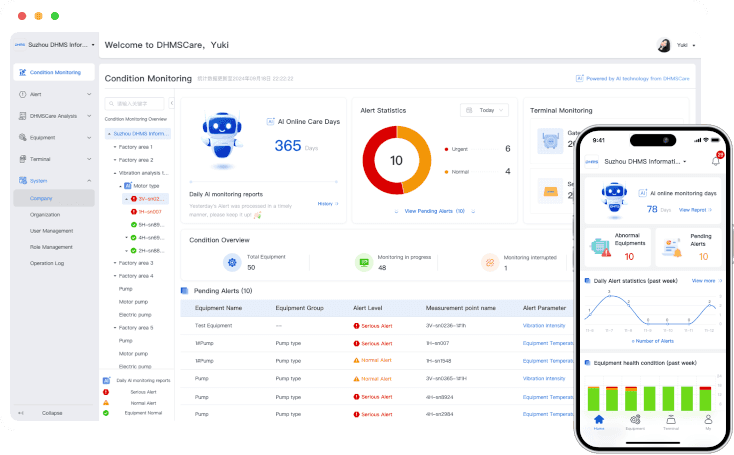Image resolution: width=734 pixels, height=455 pixels.
Task: Click the tree search input field
Action: pyautogui.click(x=134, y=103)
